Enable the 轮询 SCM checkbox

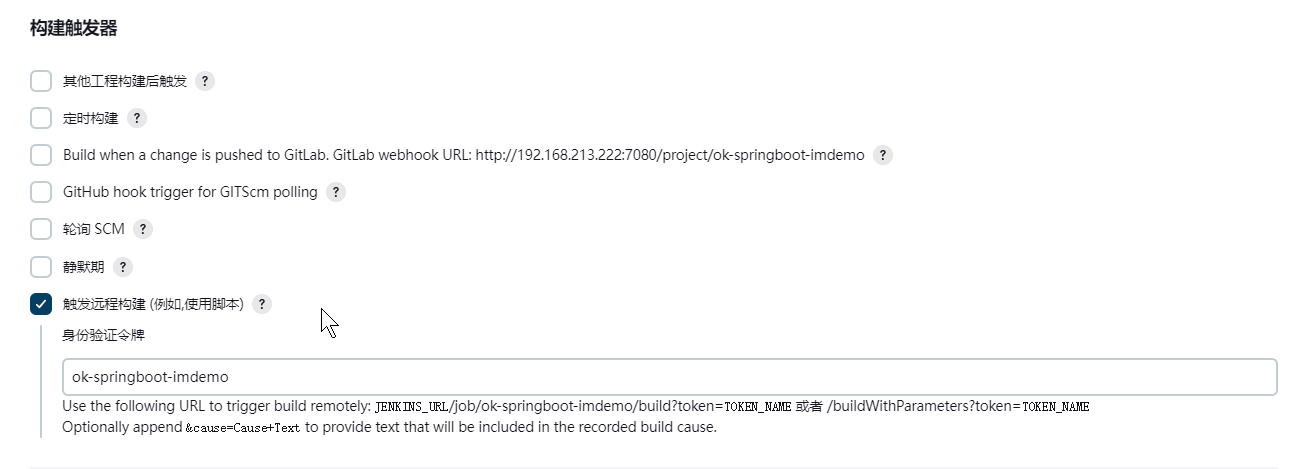click(41, 229)
